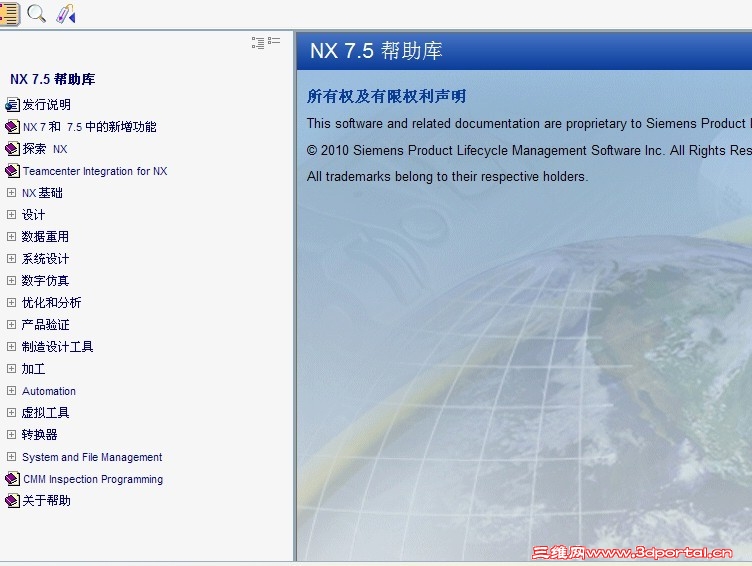Open CMM Inspection Programming topic
Screen dimensions: 752x566
[x=93, y=479]
